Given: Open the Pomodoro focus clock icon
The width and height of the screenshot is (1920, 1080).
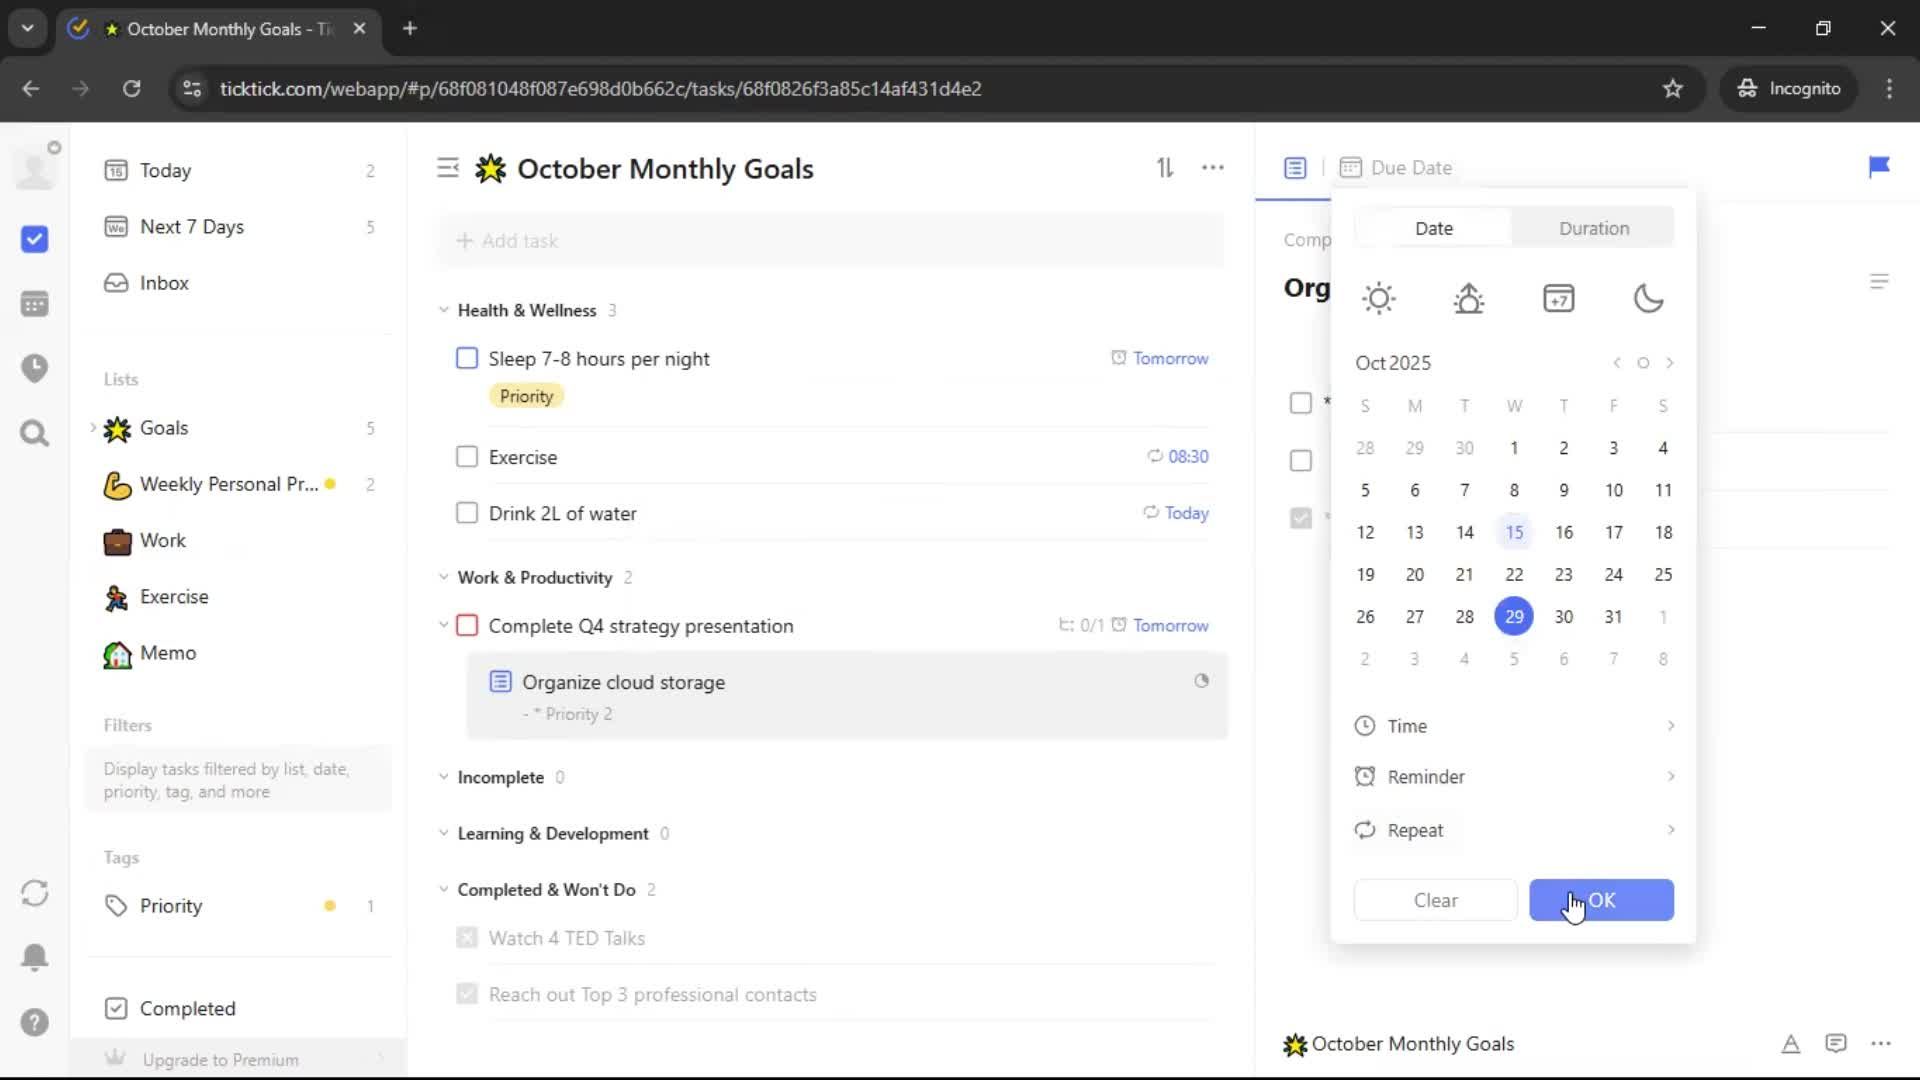Looking at the screenshot, I should pyautogui.click(x=34, y=368).
